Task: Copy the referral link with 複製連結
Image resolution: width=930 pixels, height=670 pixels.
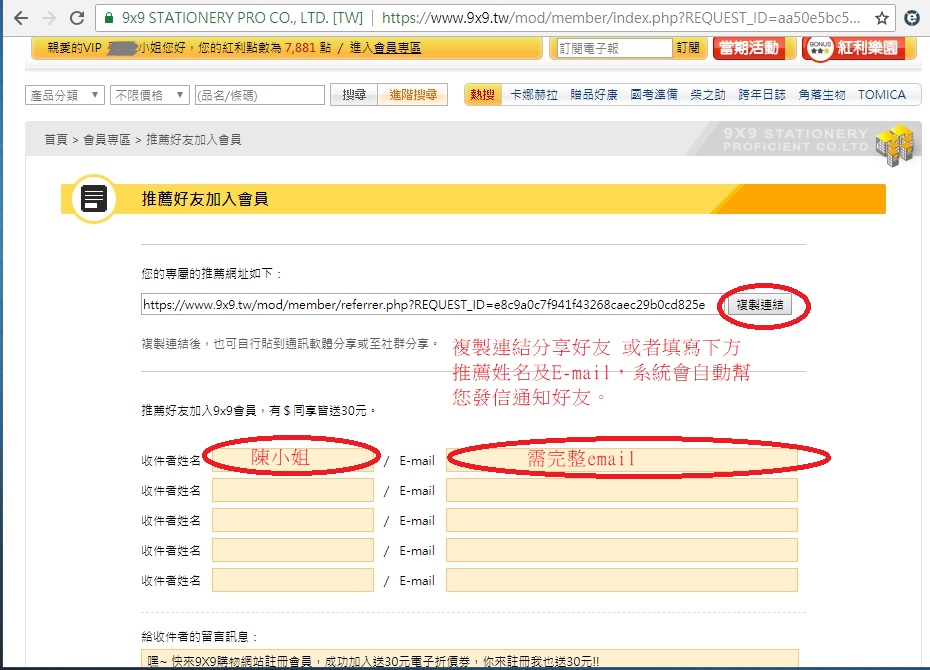Action: 760,305
